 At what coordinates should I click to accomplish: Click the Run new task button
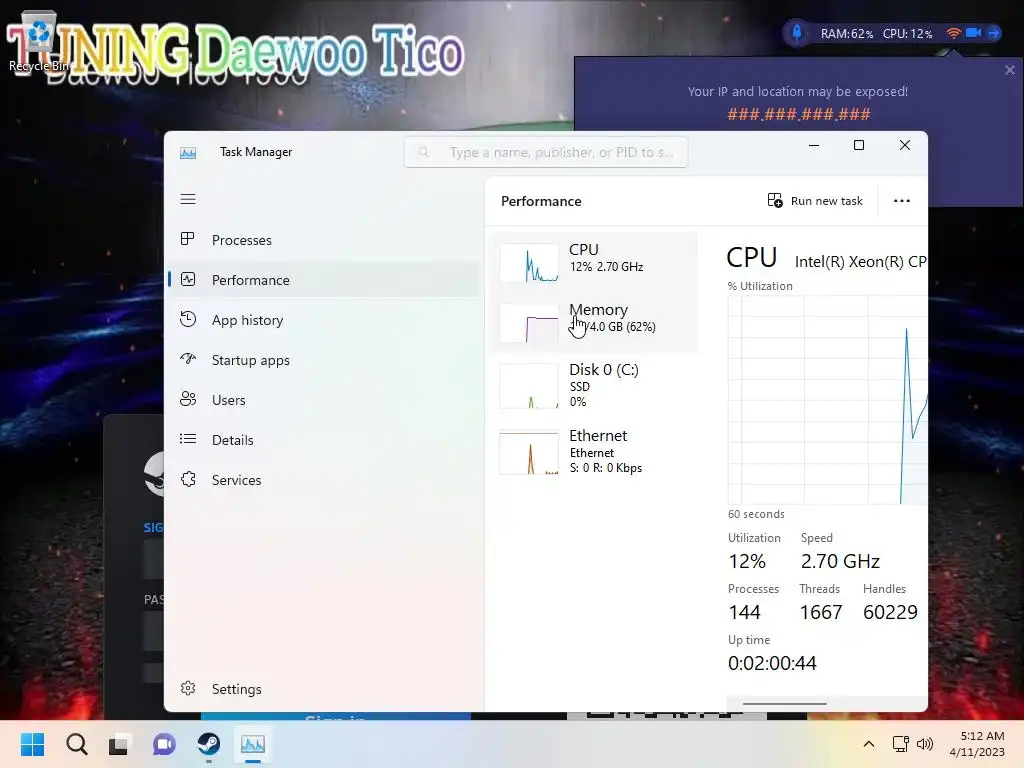(x=815, y=200)
